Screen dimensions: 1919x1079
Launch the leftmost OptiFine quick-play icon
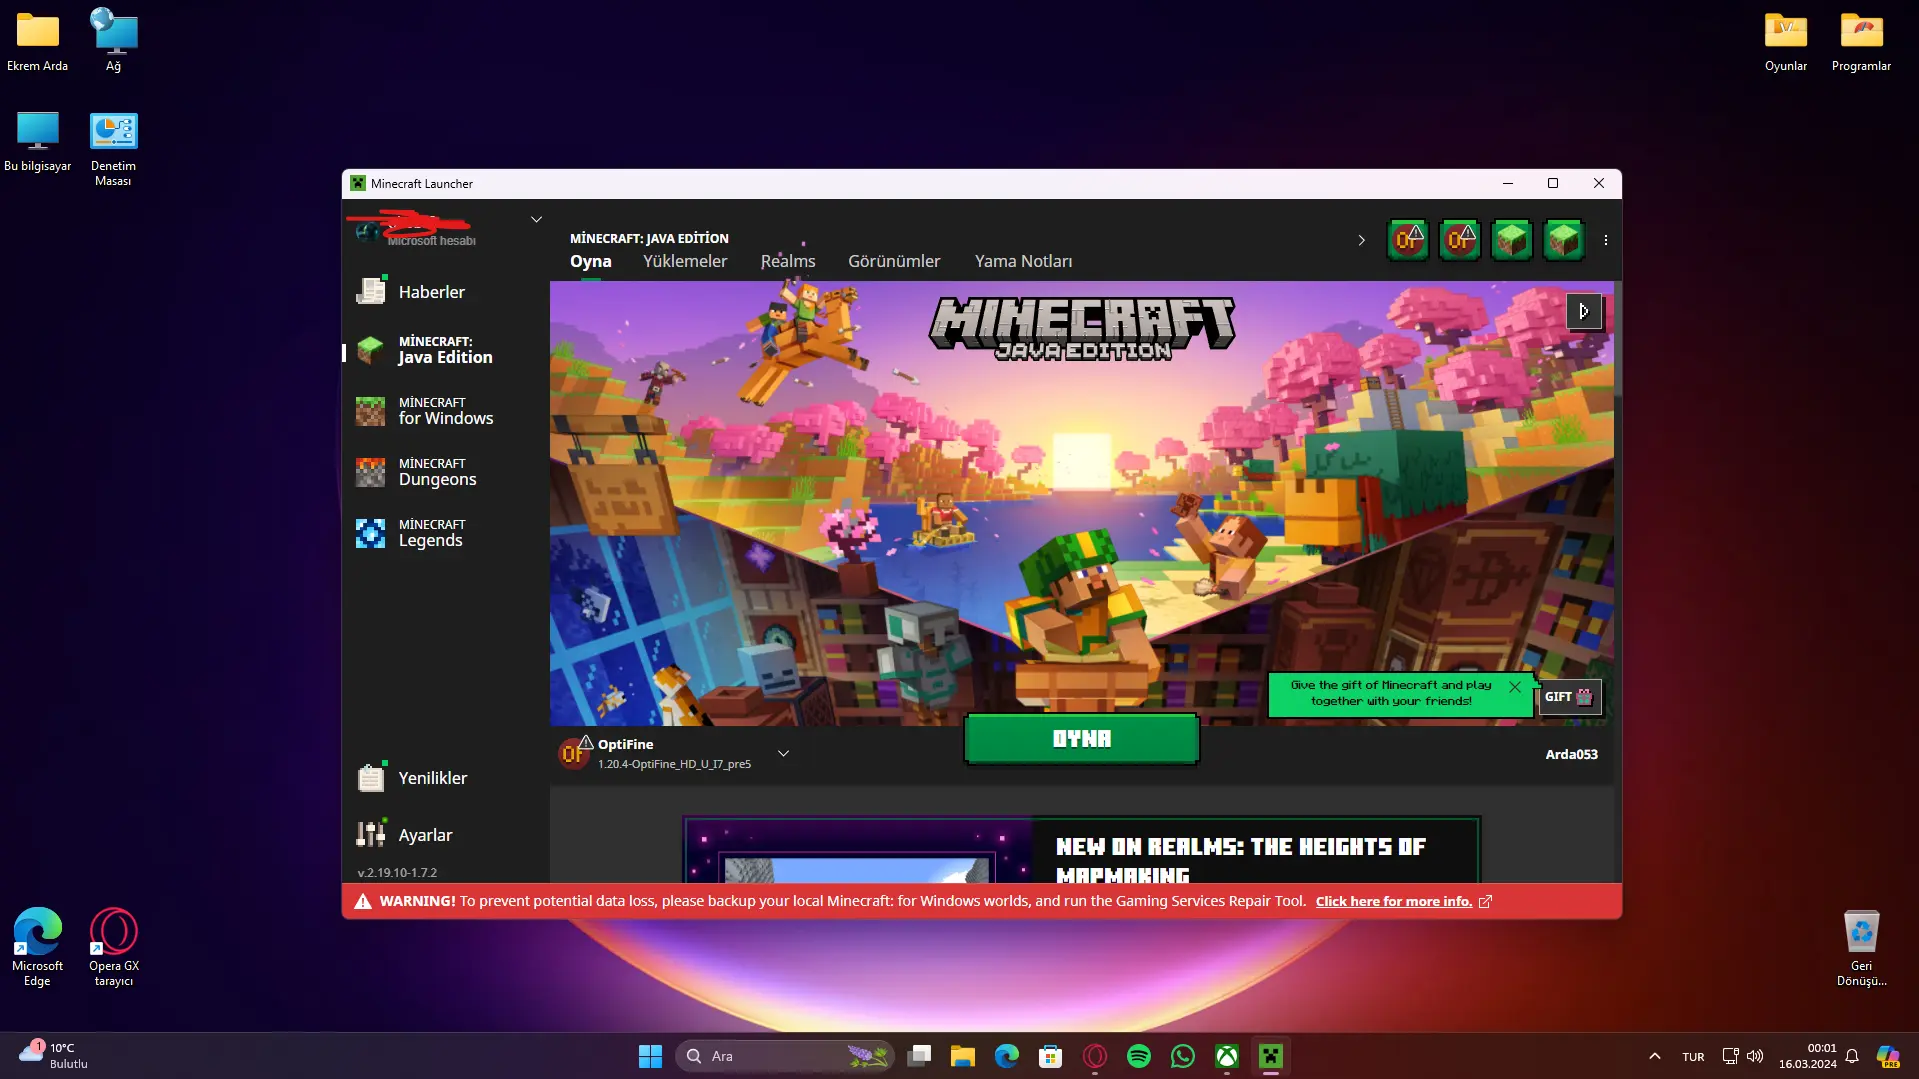point(1408,240)
